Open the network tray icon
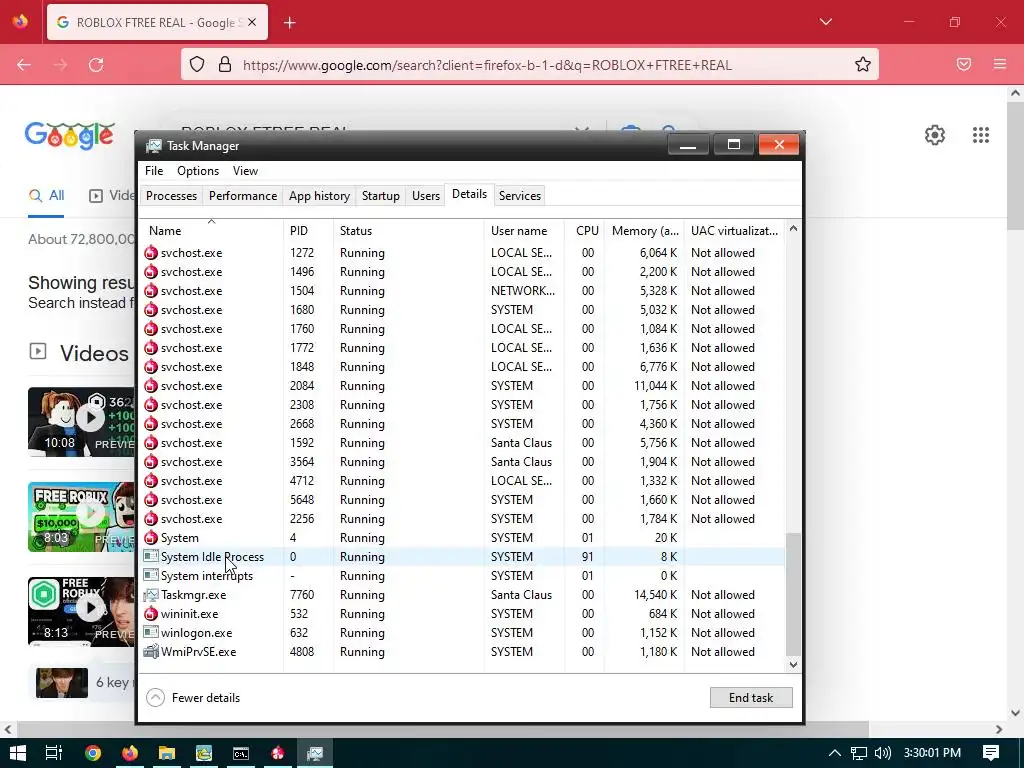 click(x=859, y=753)
